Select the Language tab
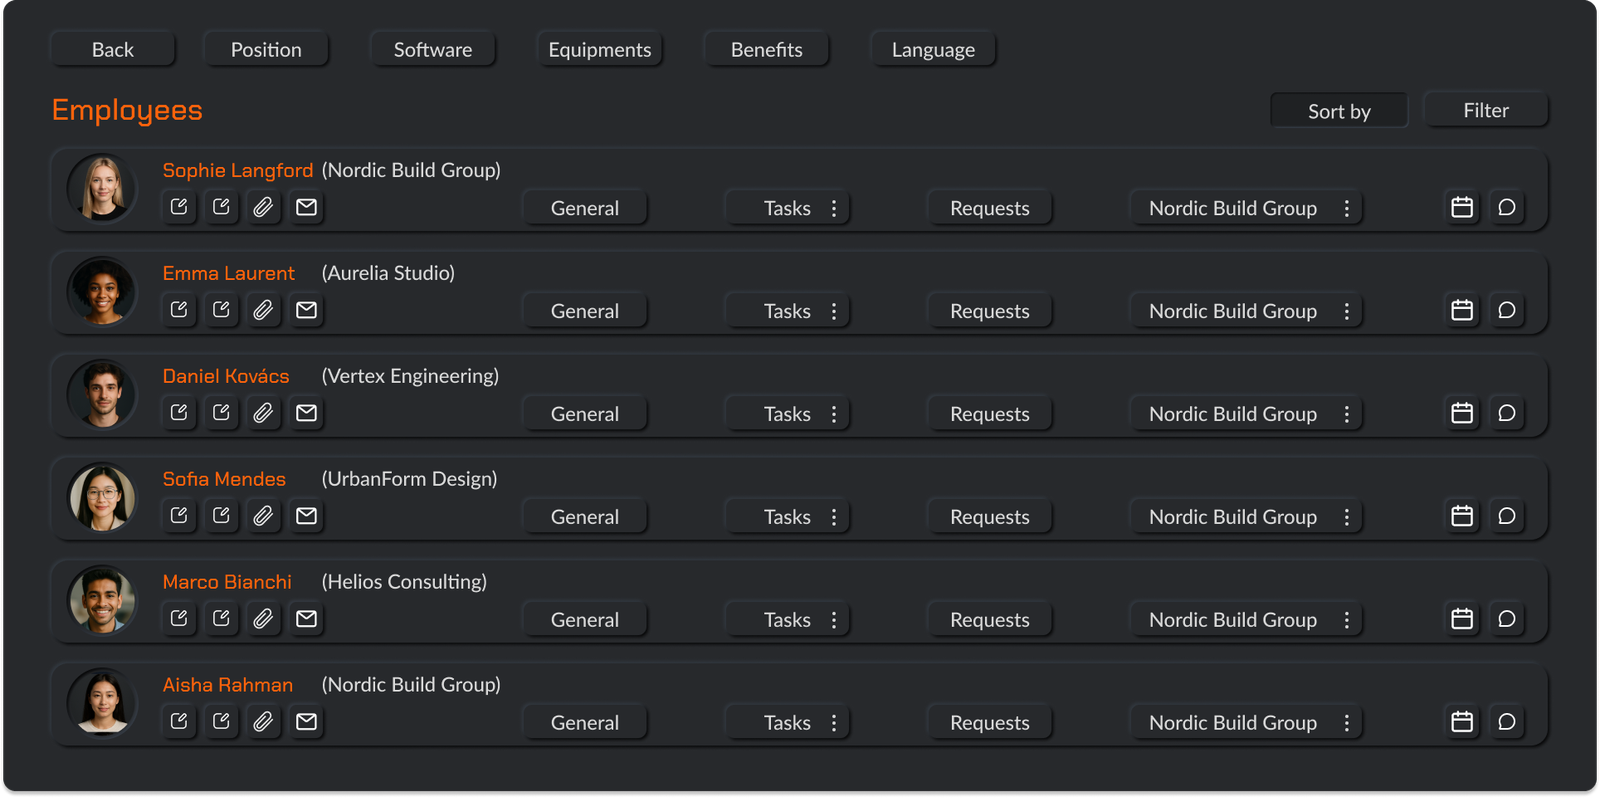The image size is (1600, 798). click(933, 49)
